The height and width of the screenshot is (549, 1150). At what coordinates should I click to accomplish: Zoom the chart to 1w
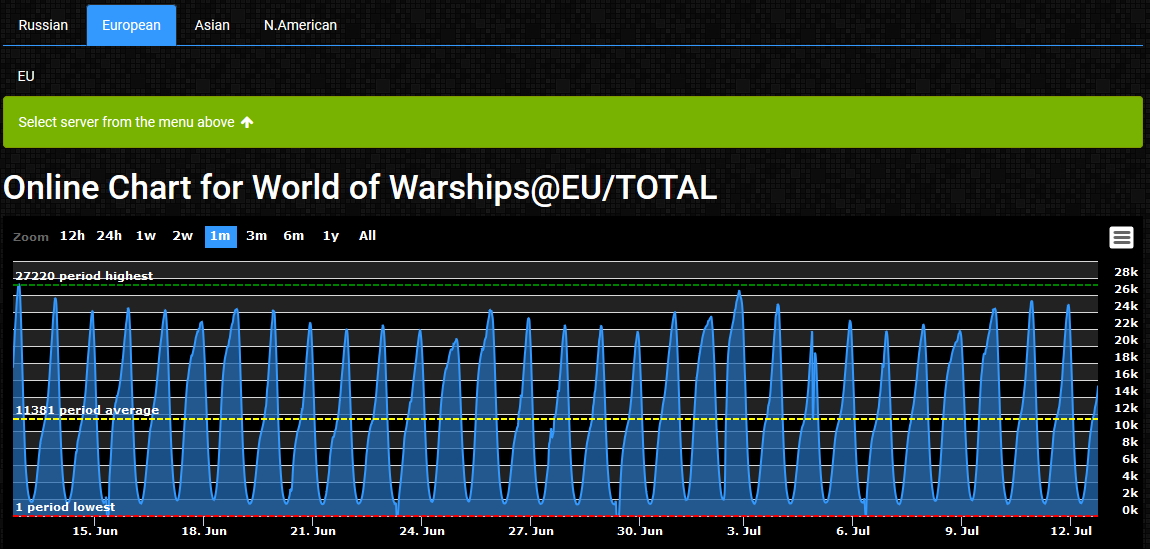coord(146,236)
